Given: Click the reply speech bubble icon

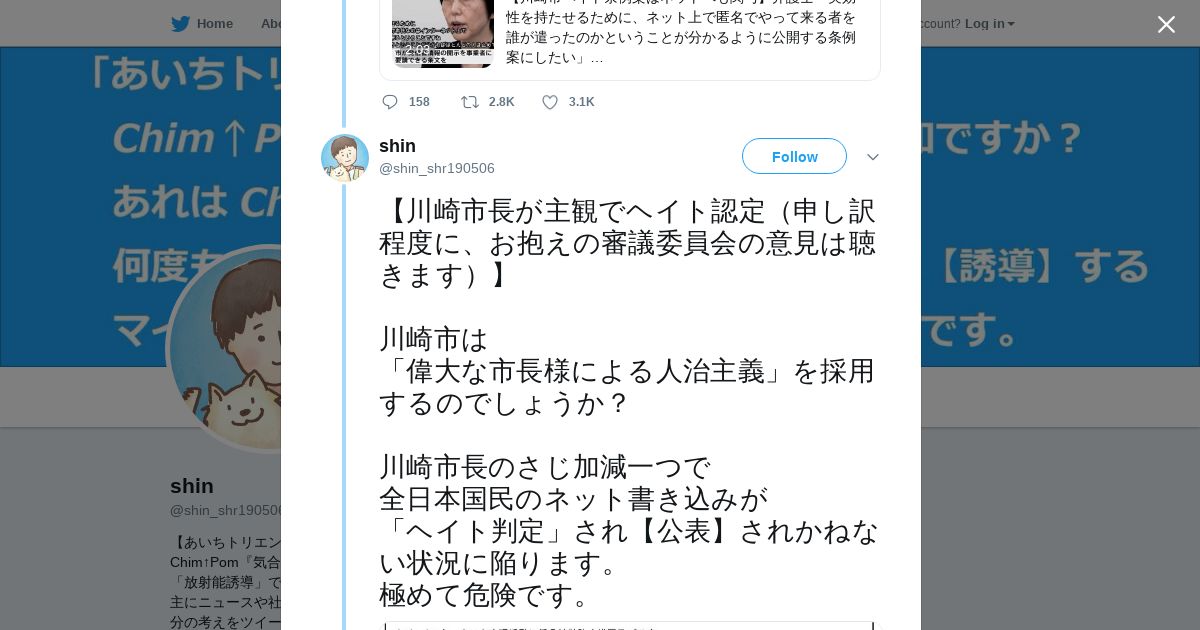Looking at the screenshot, I should (390, 102).
